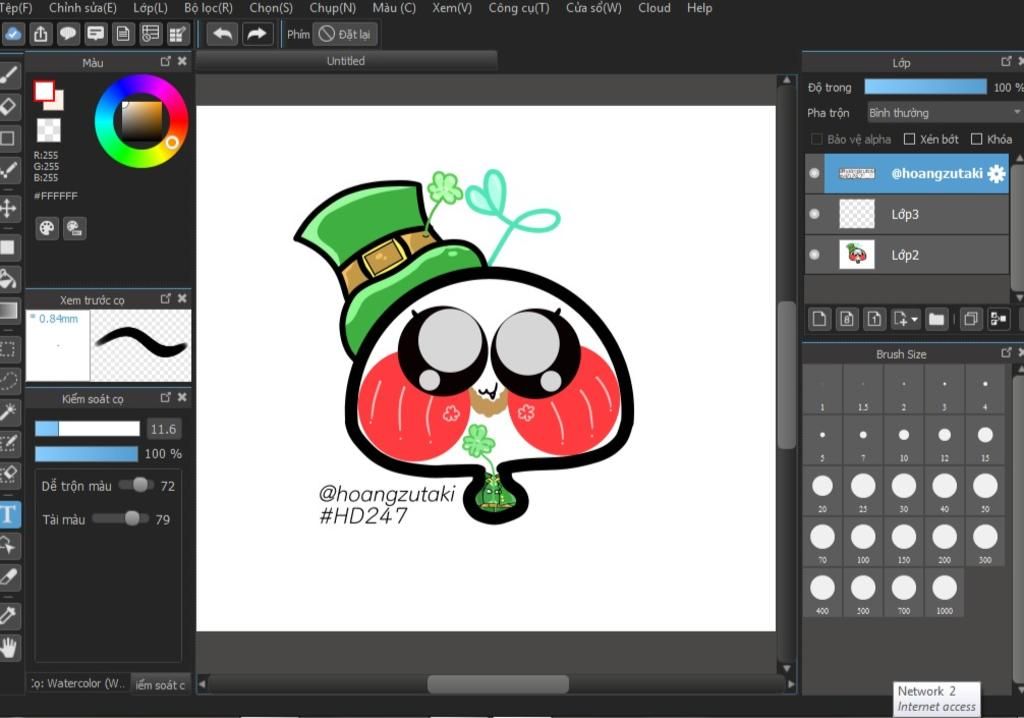Open the color palette icon
Image resolution: width=1024 pixels, height=718 pixels.
(x=47, y=228)
